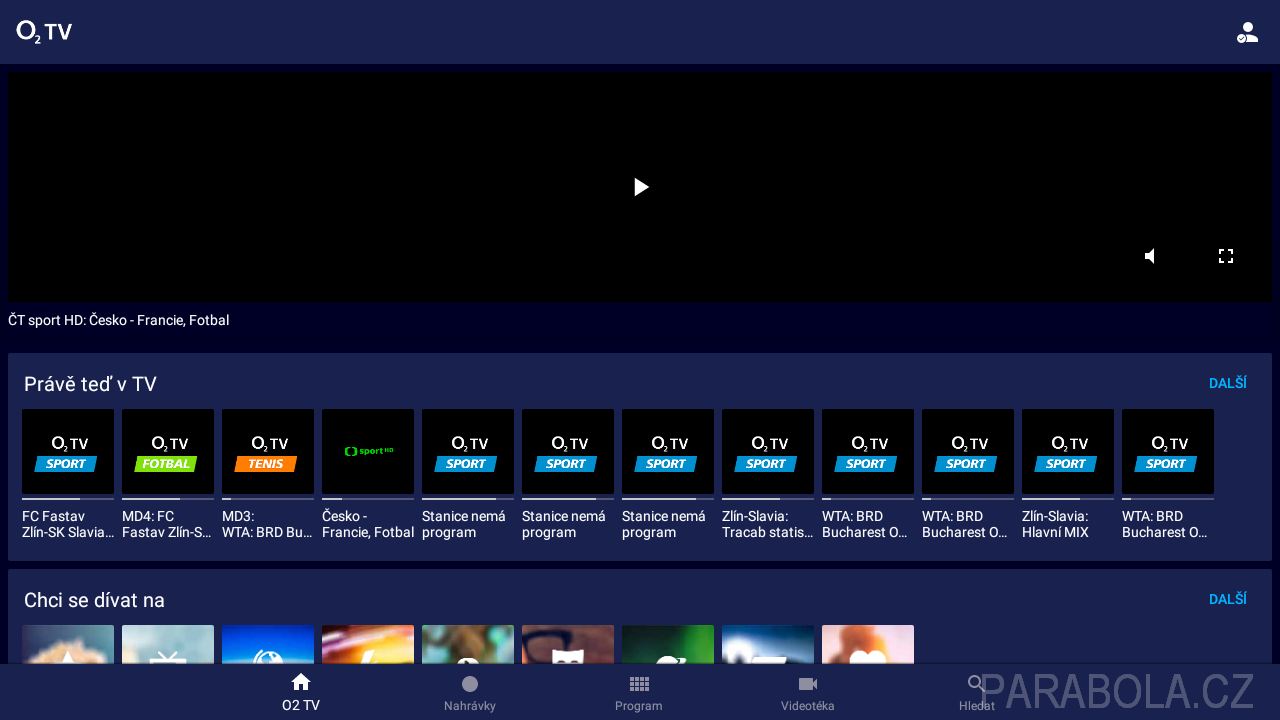Select the heart-icon category thumbnail
Image resolution: width=1280 pixels, height=720 pixels.
tap(868, 645)
